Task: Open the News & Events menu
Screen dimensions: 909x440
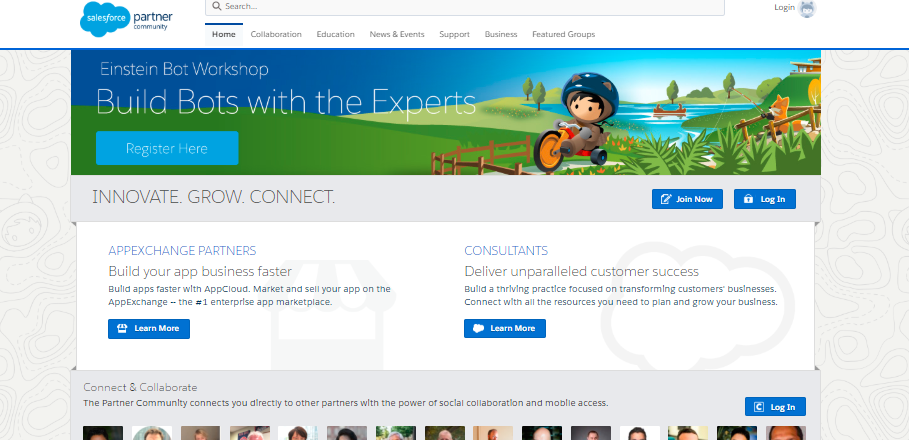Action: tap(397, 34)
